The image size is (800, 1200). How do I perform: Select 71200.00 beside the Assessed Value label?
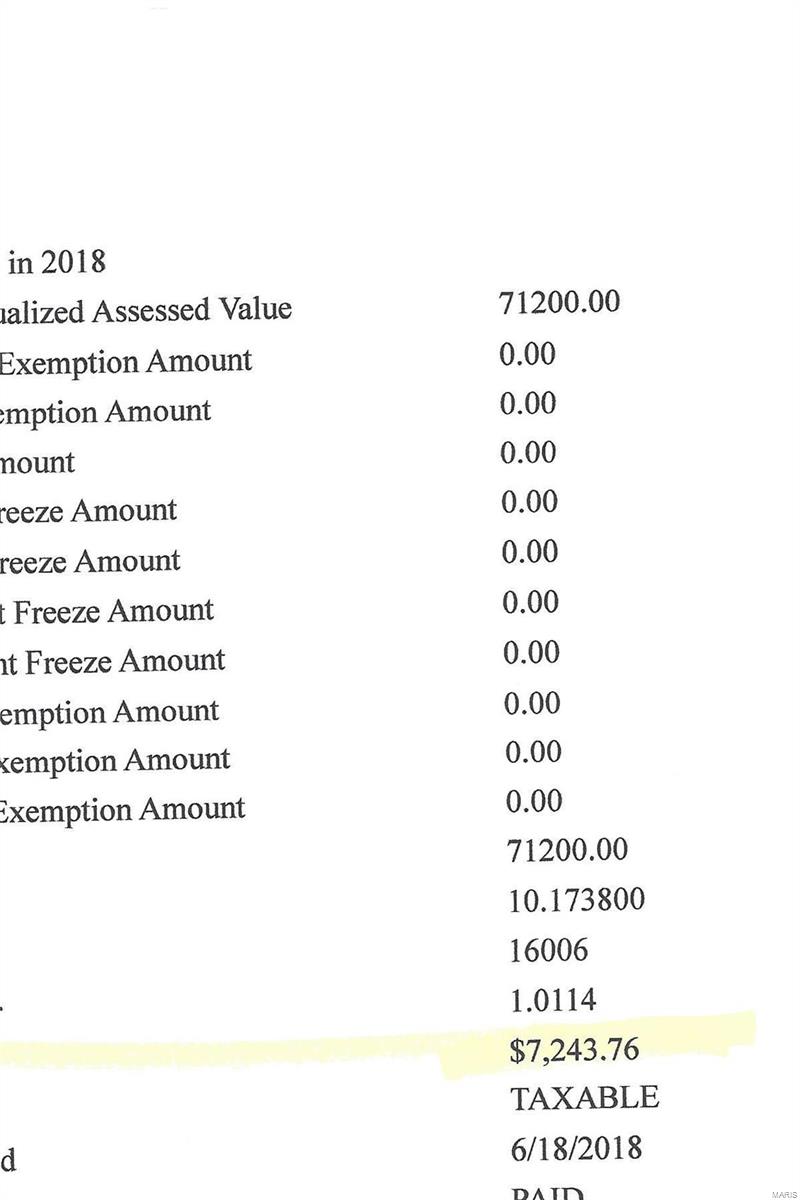(x=559, y=302)
